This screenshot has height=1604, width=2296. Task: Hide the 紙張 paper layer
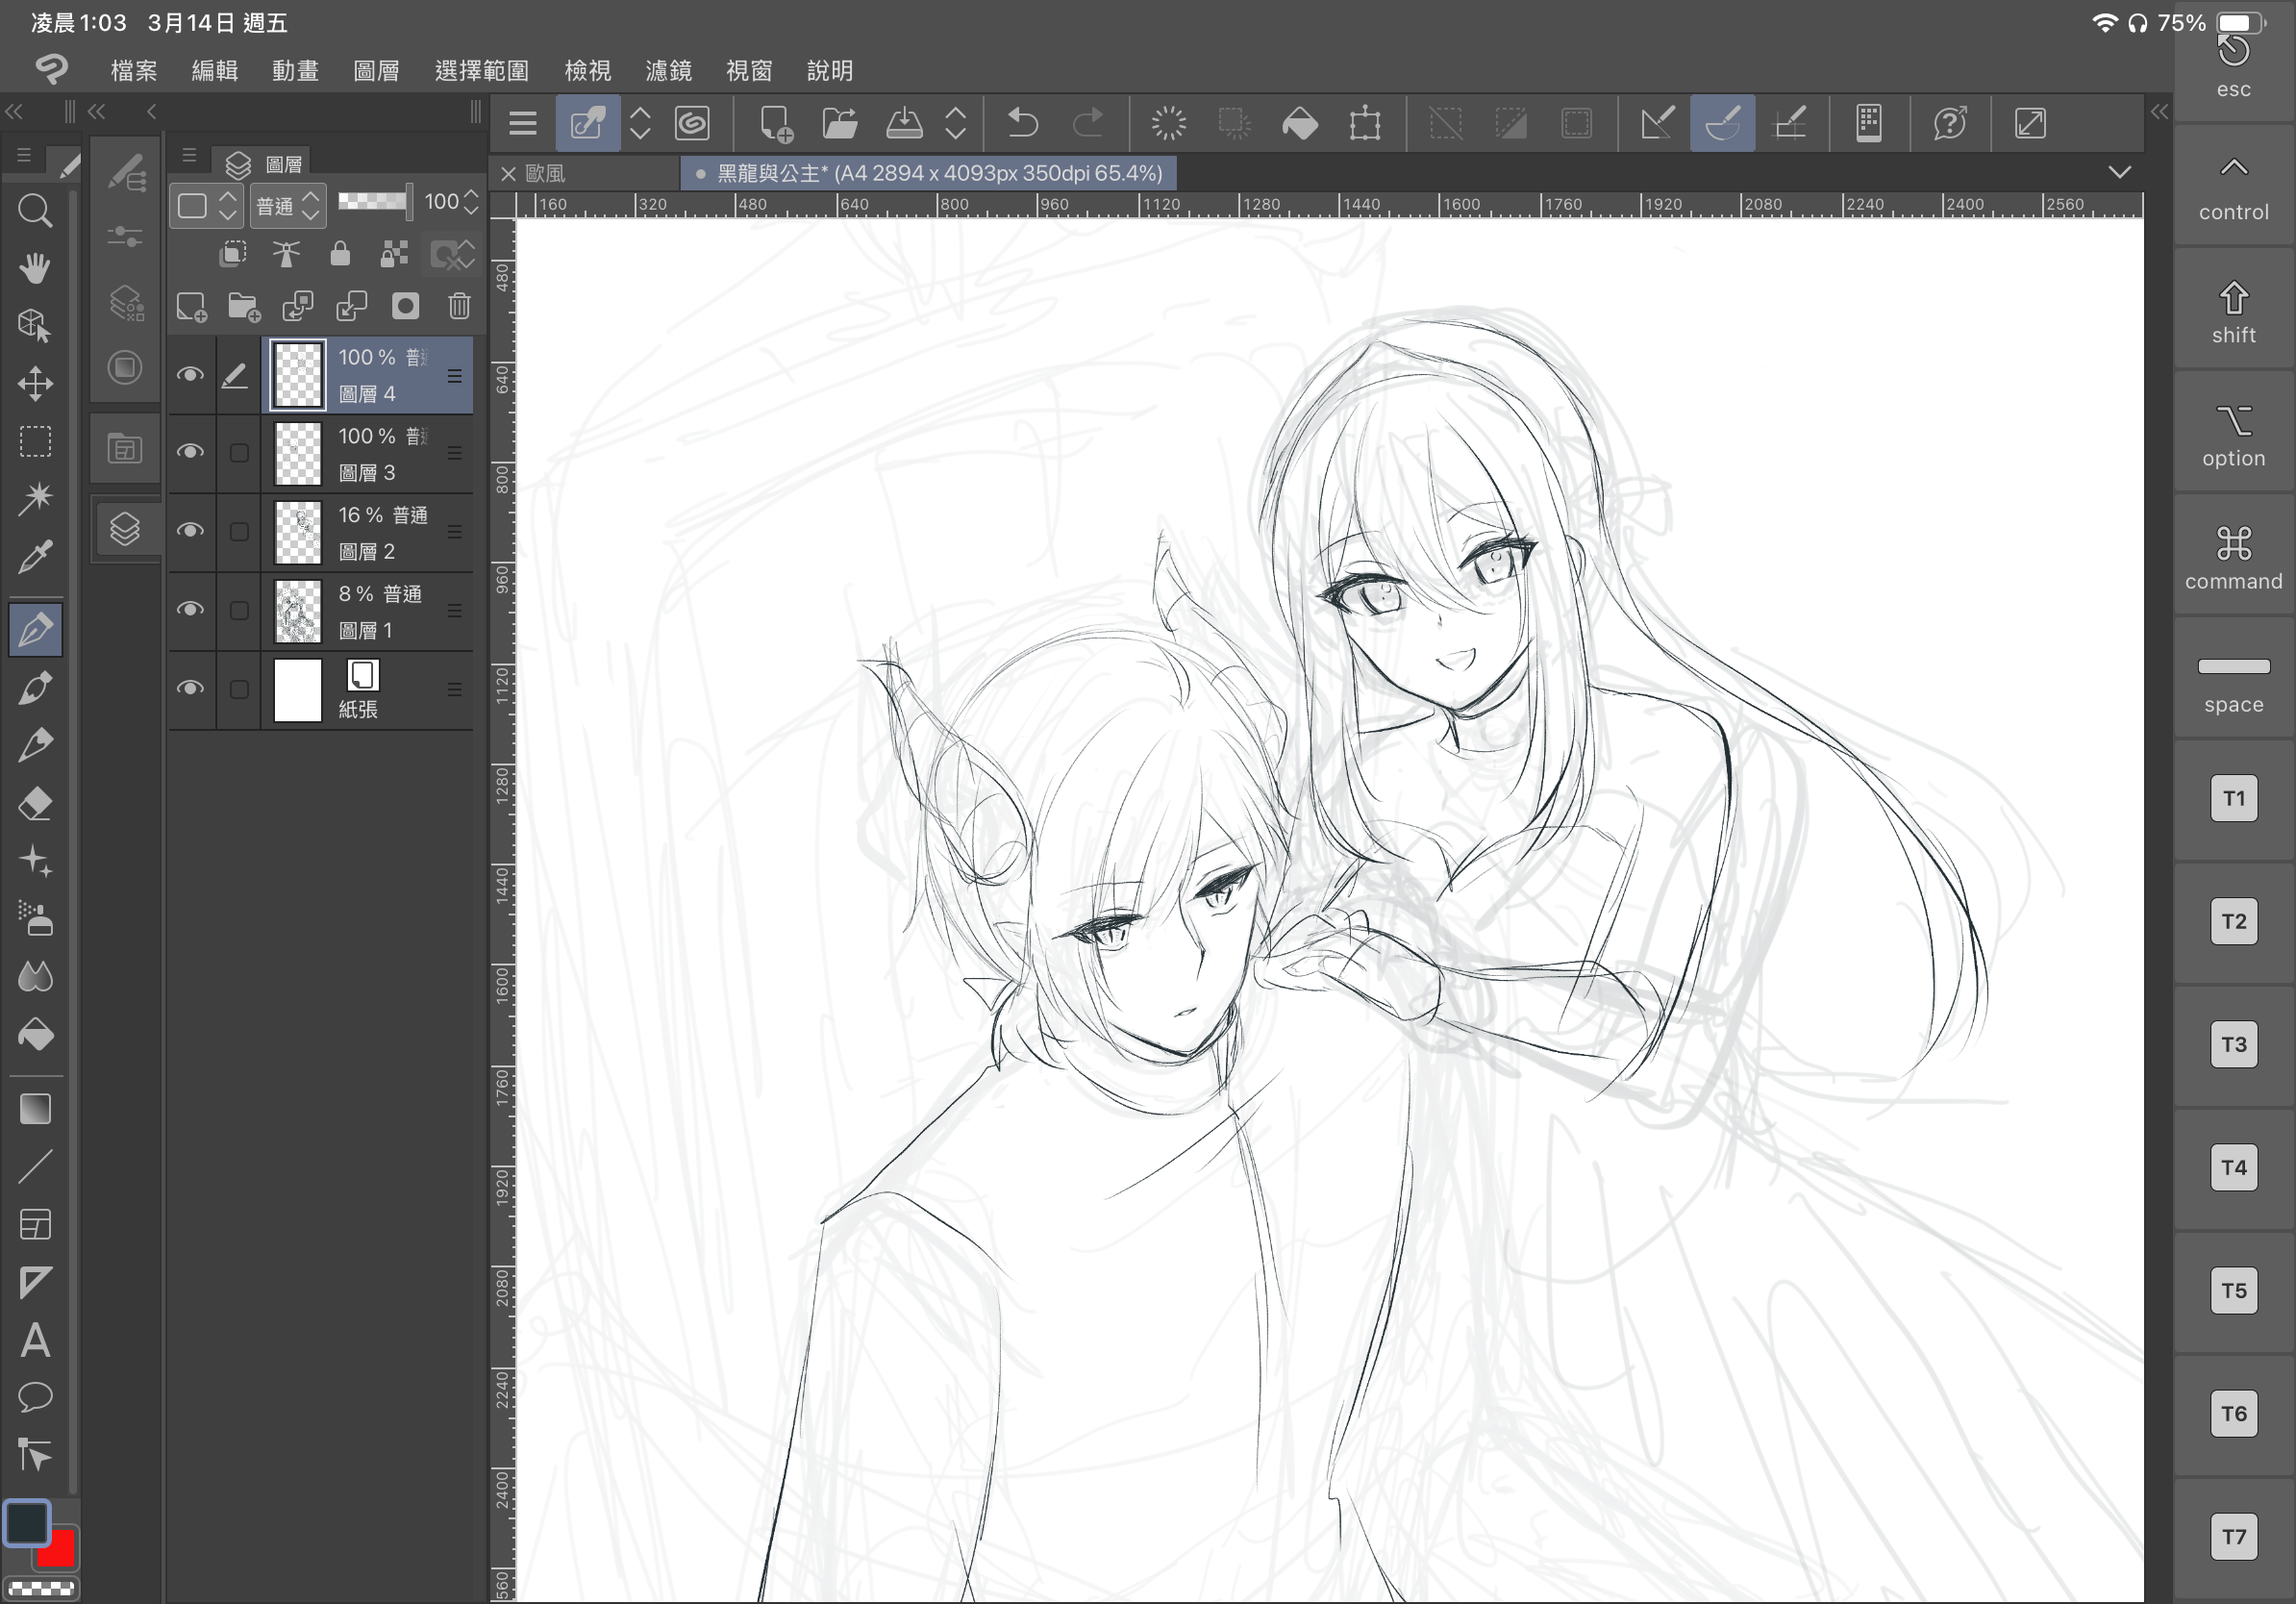(x=190, y=689)
